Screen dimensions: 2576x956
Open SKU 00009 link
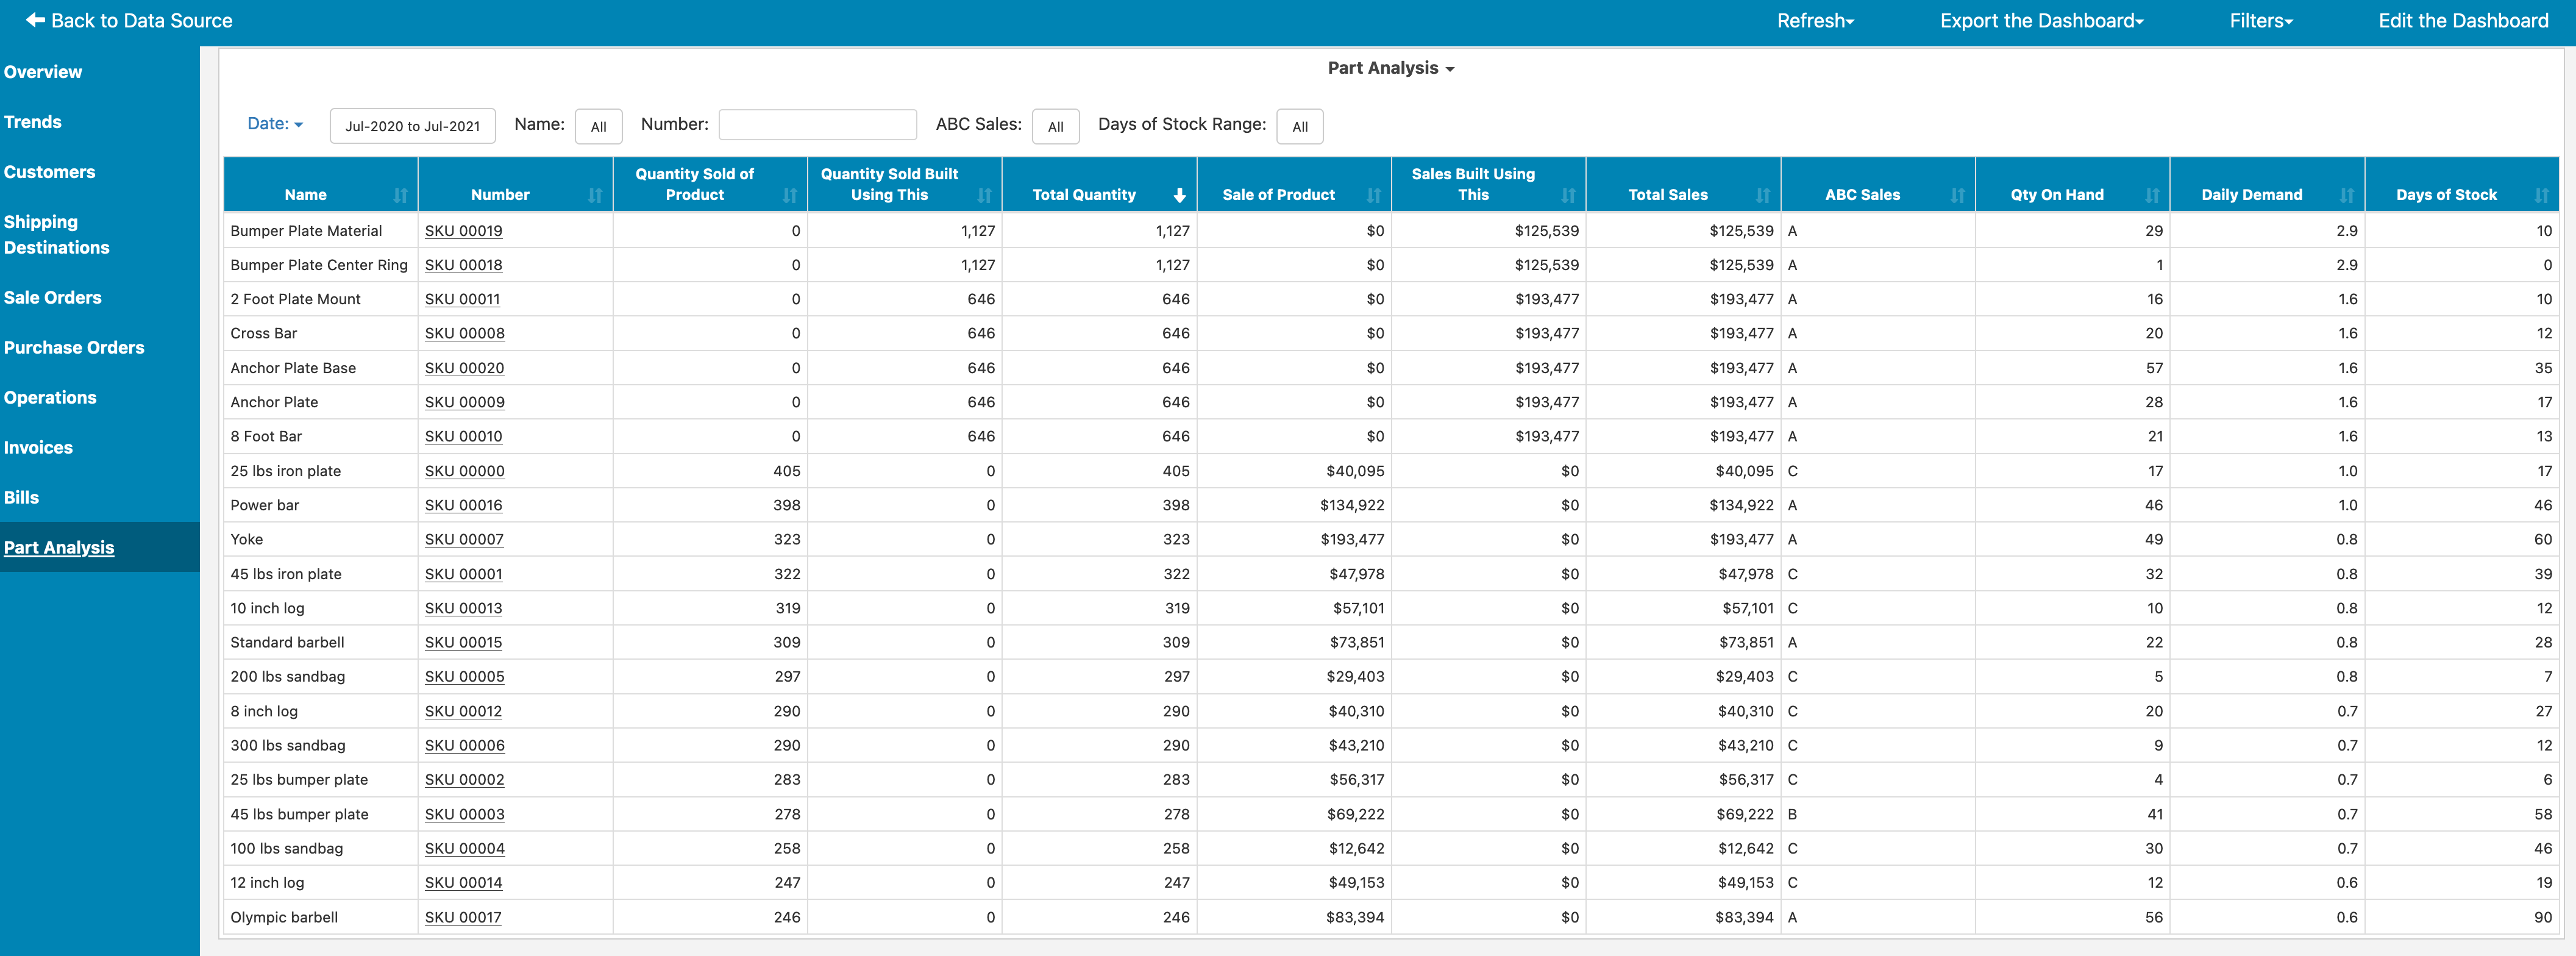[x=464, y=402]
